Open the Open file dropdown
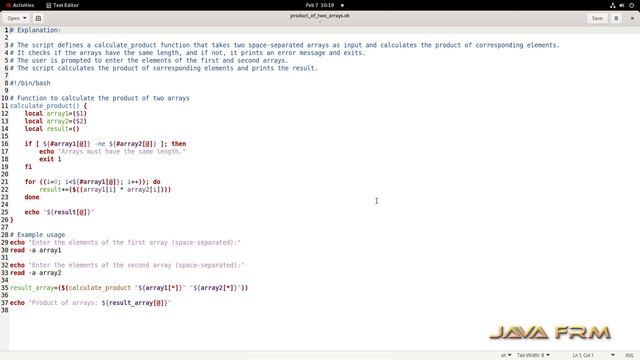The image size is (640, 360). 16,18
